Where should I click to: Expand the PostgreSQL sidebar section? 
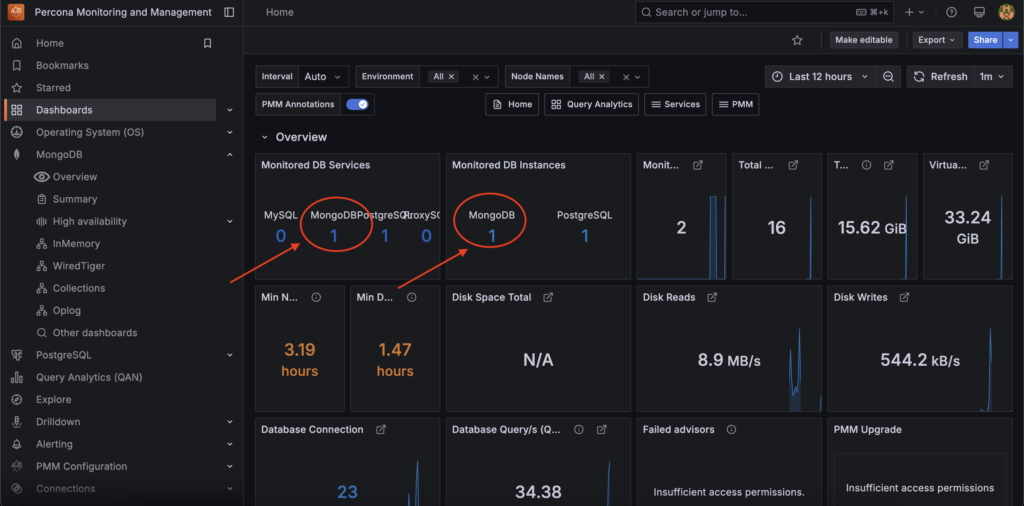[230, 355]
